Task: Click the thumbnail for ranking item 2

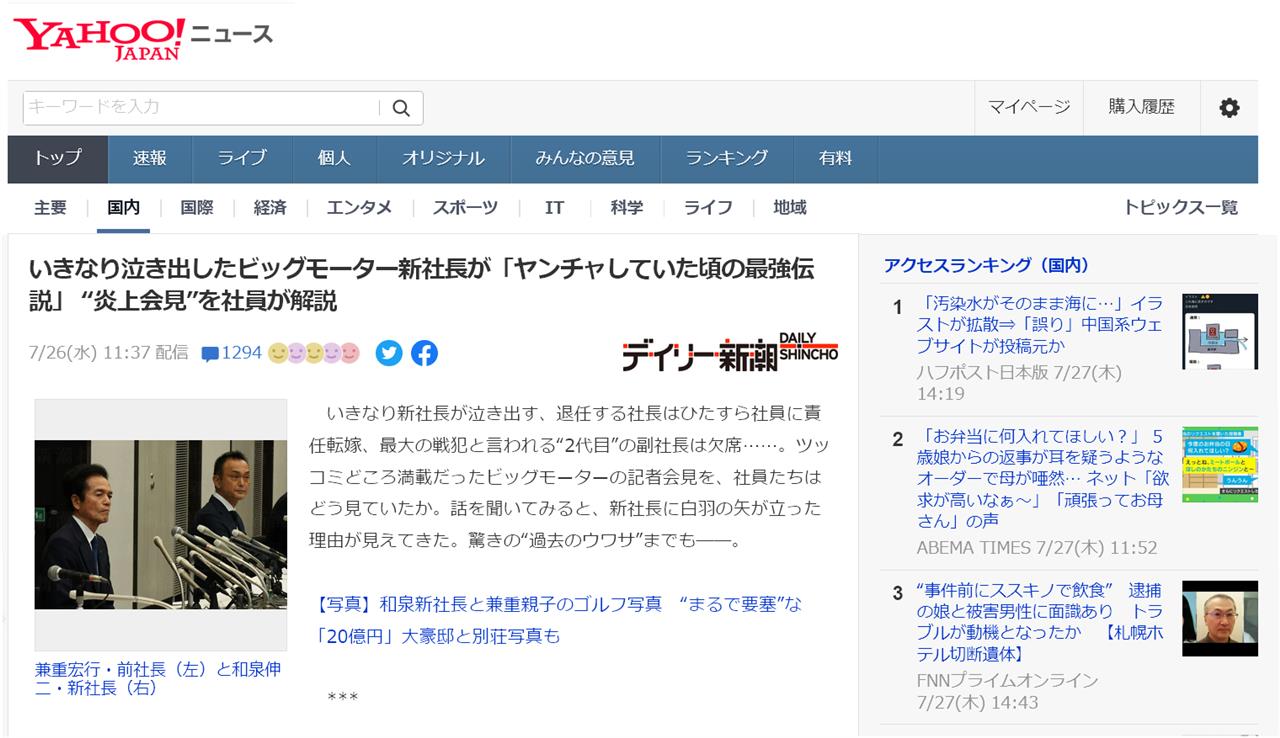Action: click(1219, 464)
